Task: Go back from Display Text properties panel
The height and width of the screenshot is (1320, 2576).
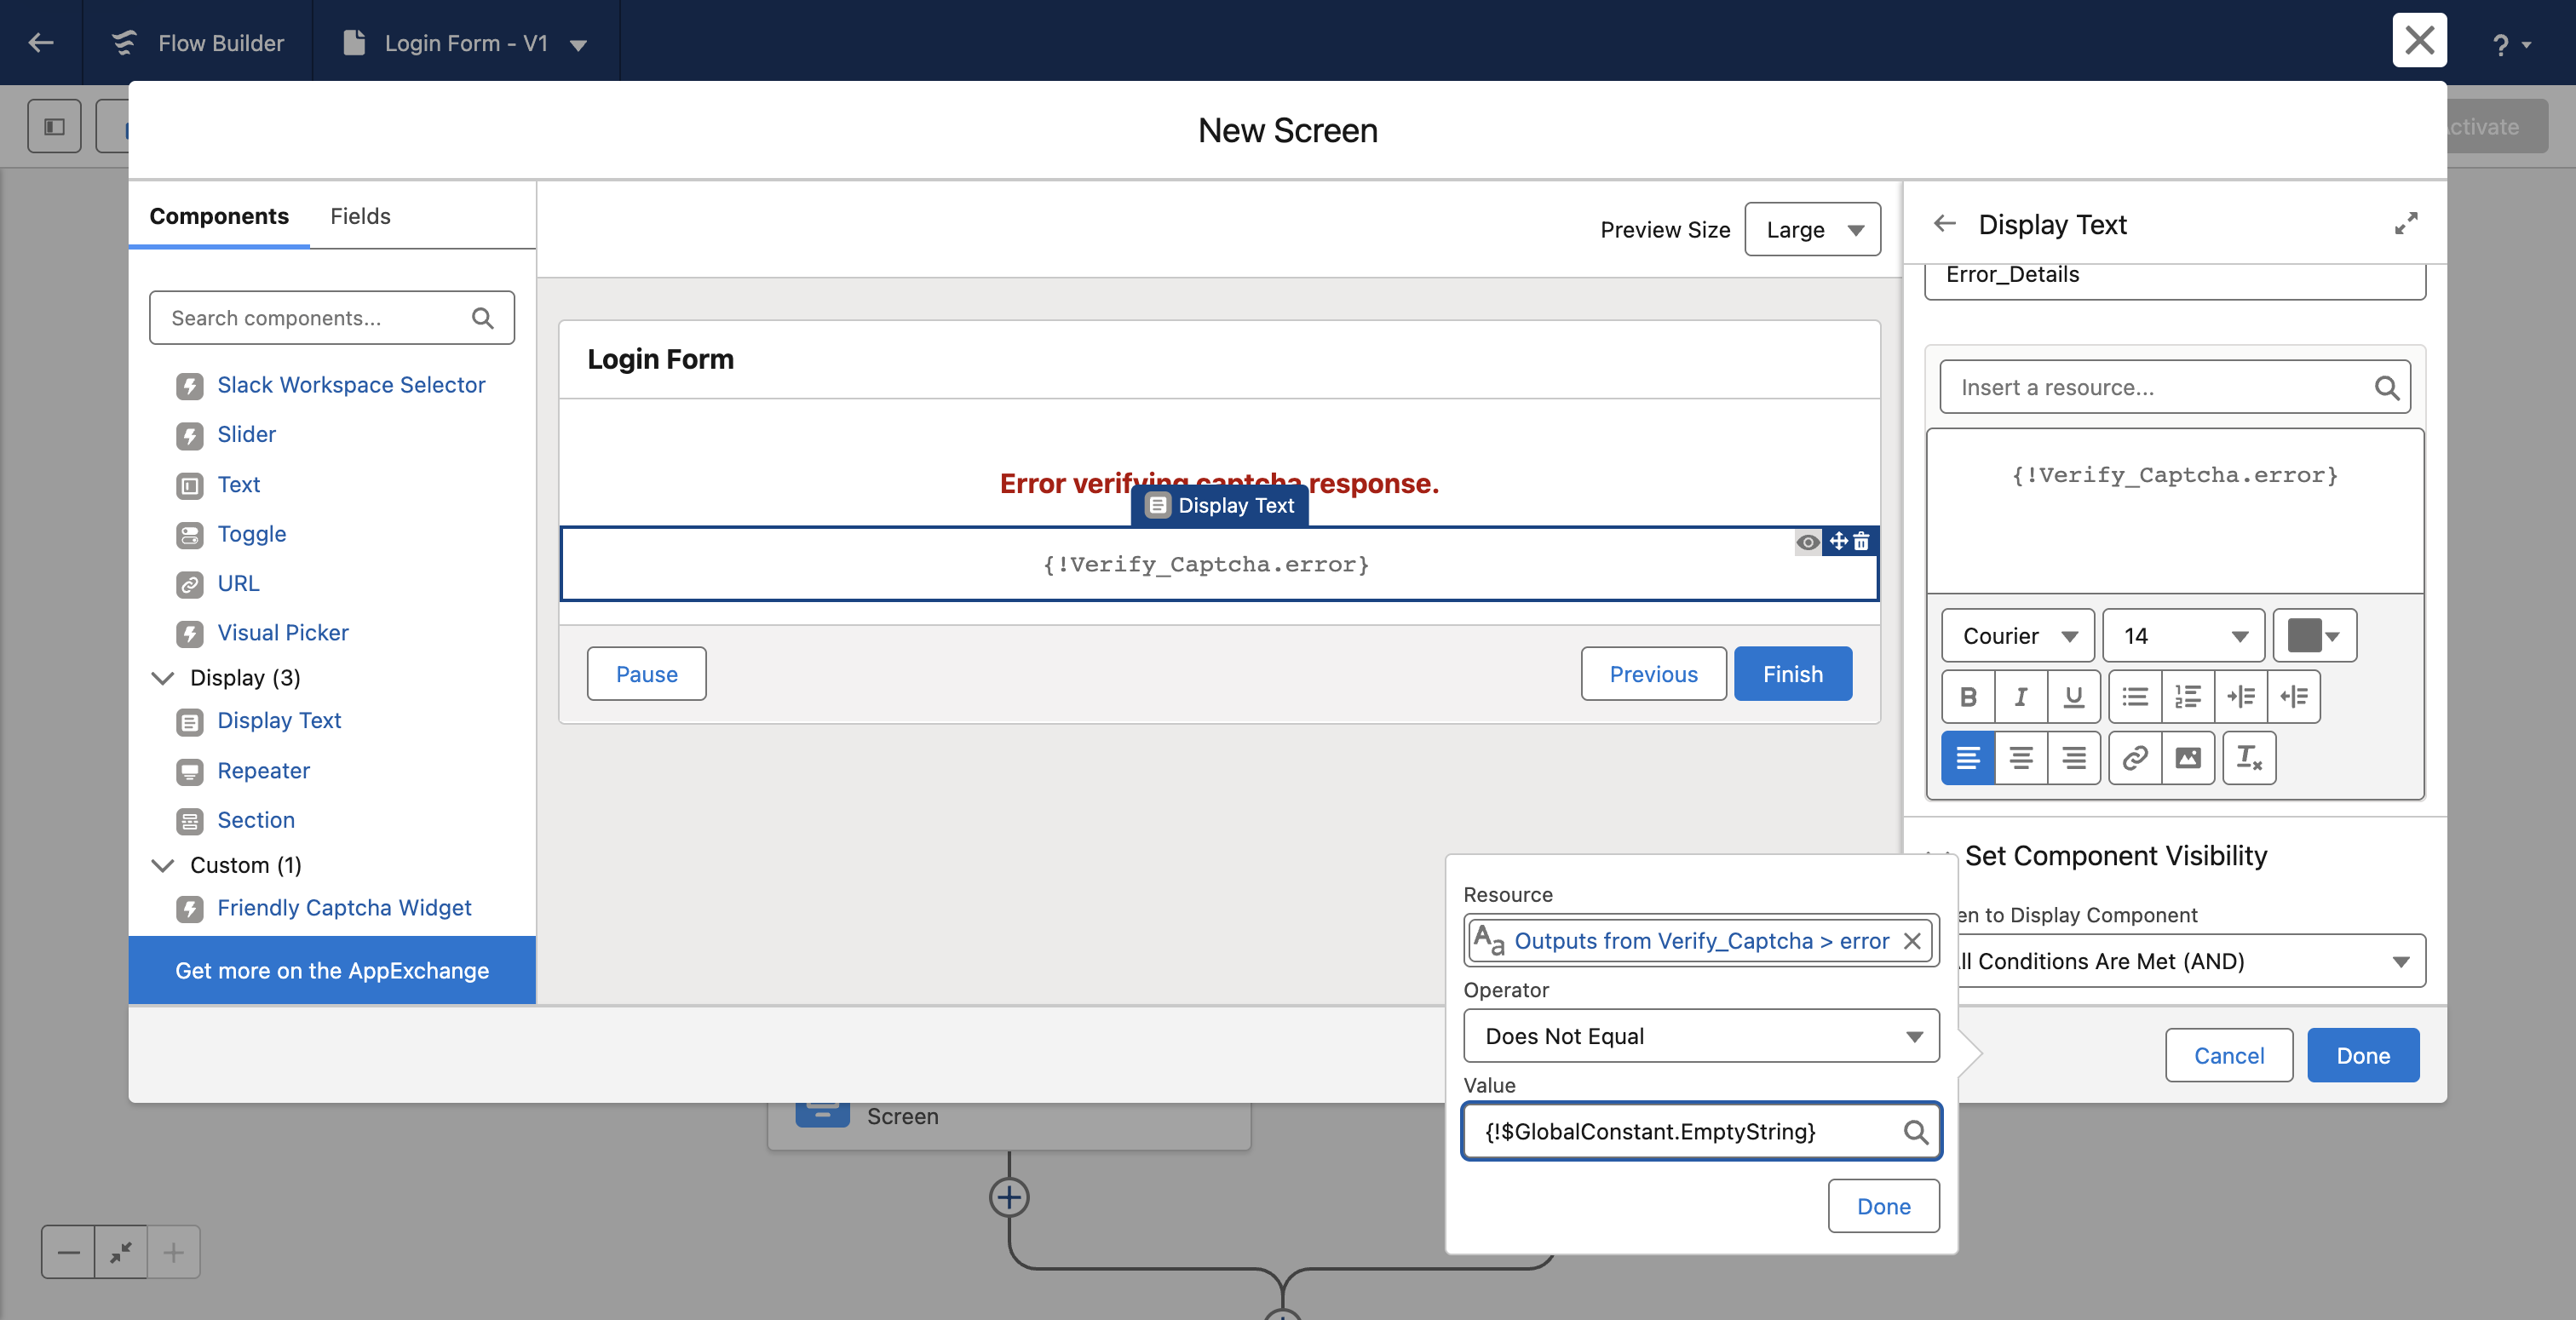Action: tap(1944, 223)
